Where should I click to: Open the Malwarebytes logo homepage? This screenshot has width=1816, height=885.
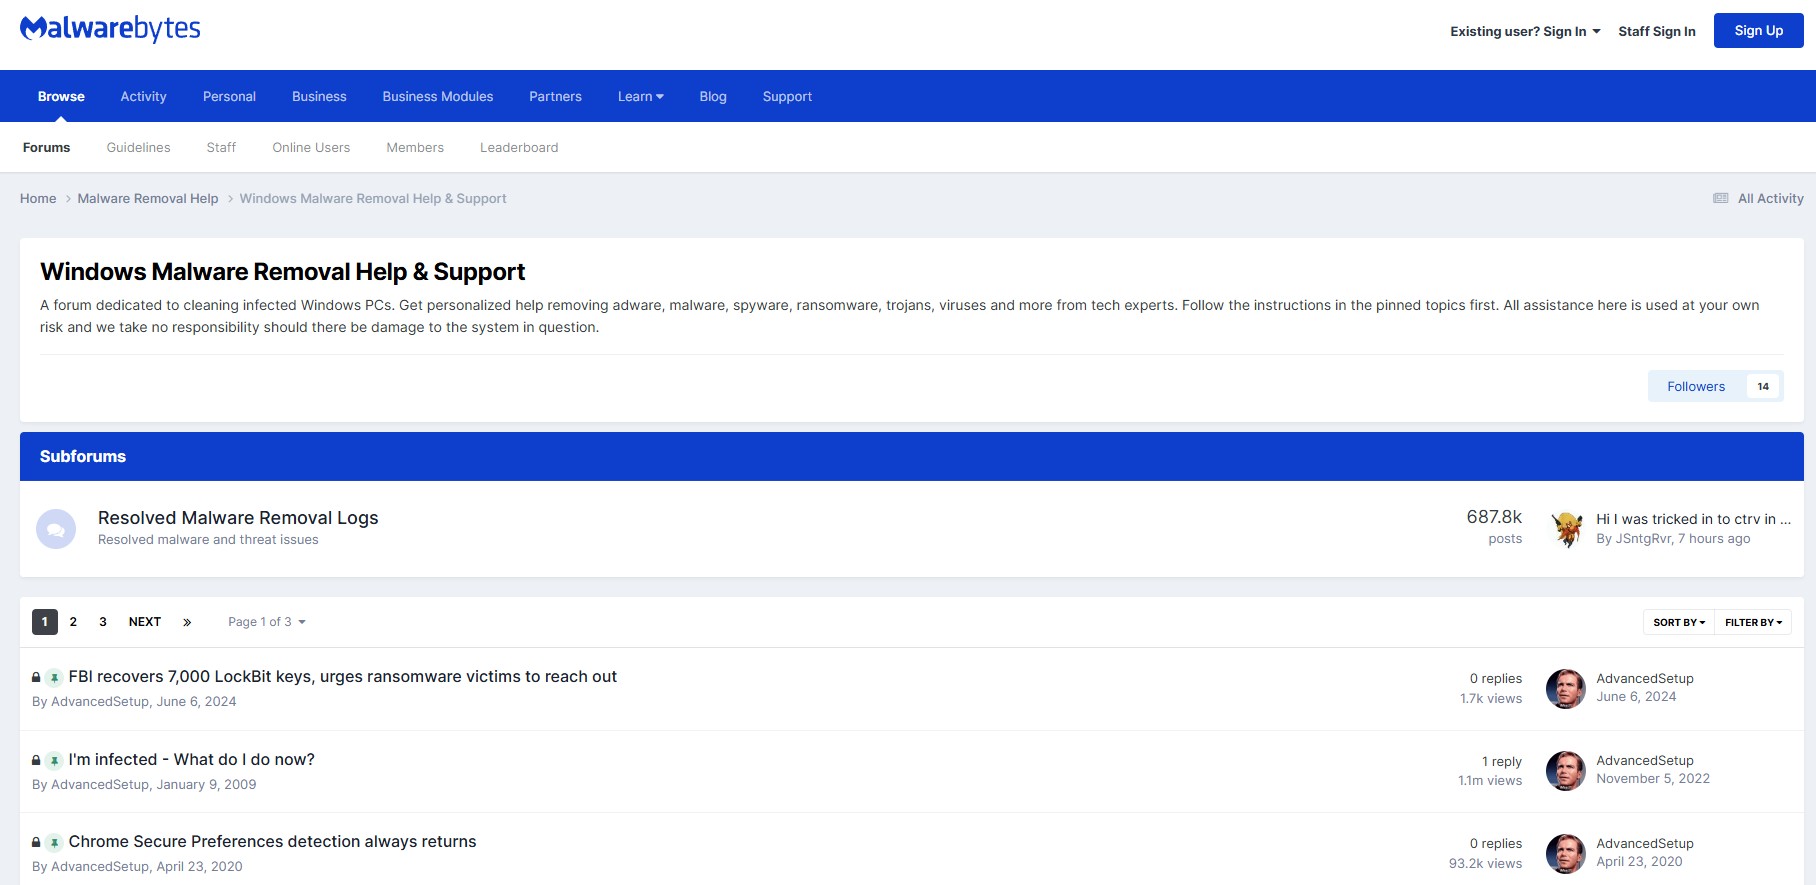point(110,29)
